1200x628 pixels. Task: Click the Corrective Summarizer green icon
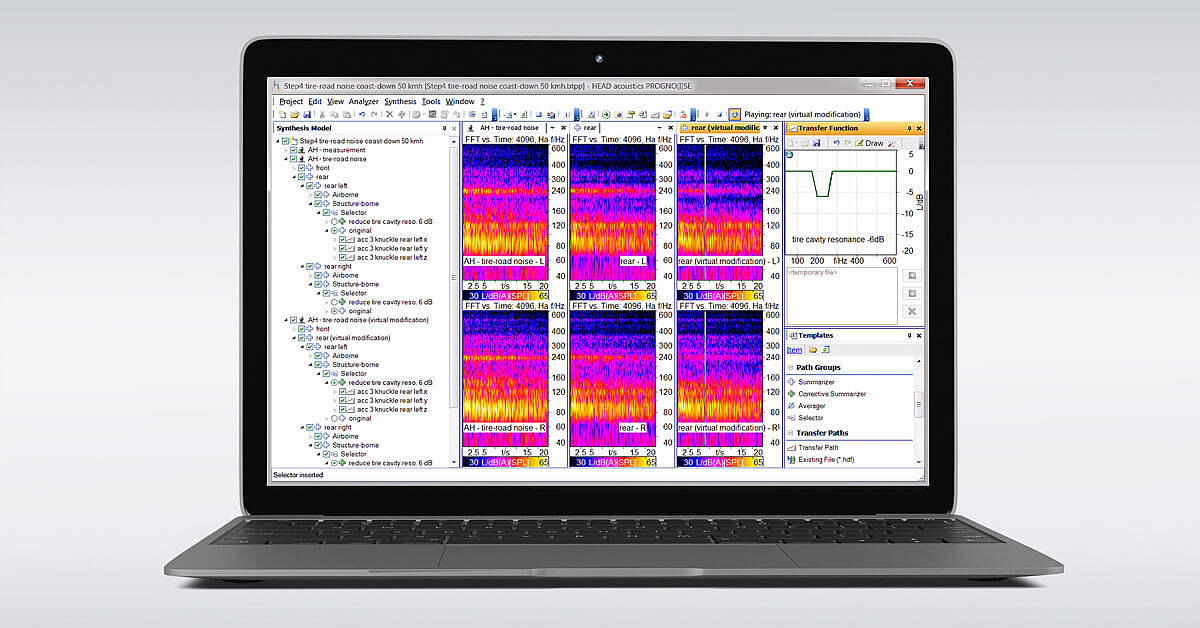(x=791, y=394)
